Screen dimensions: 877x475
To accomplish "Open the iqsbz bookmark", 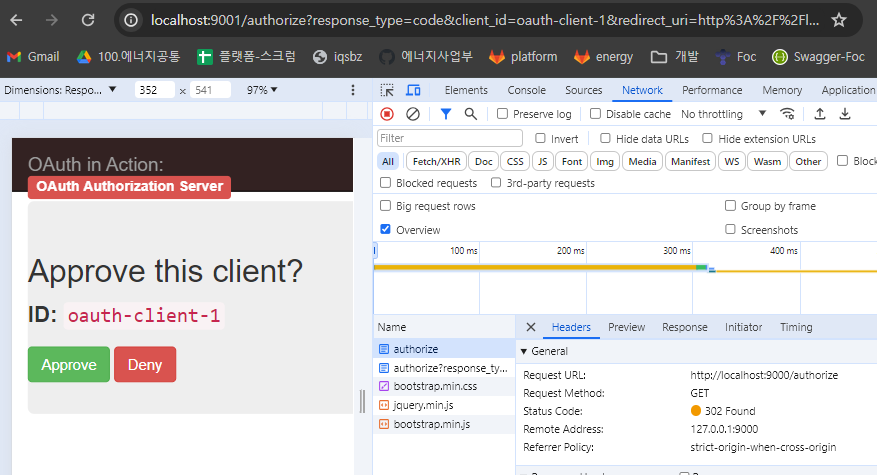I will 337,57.
